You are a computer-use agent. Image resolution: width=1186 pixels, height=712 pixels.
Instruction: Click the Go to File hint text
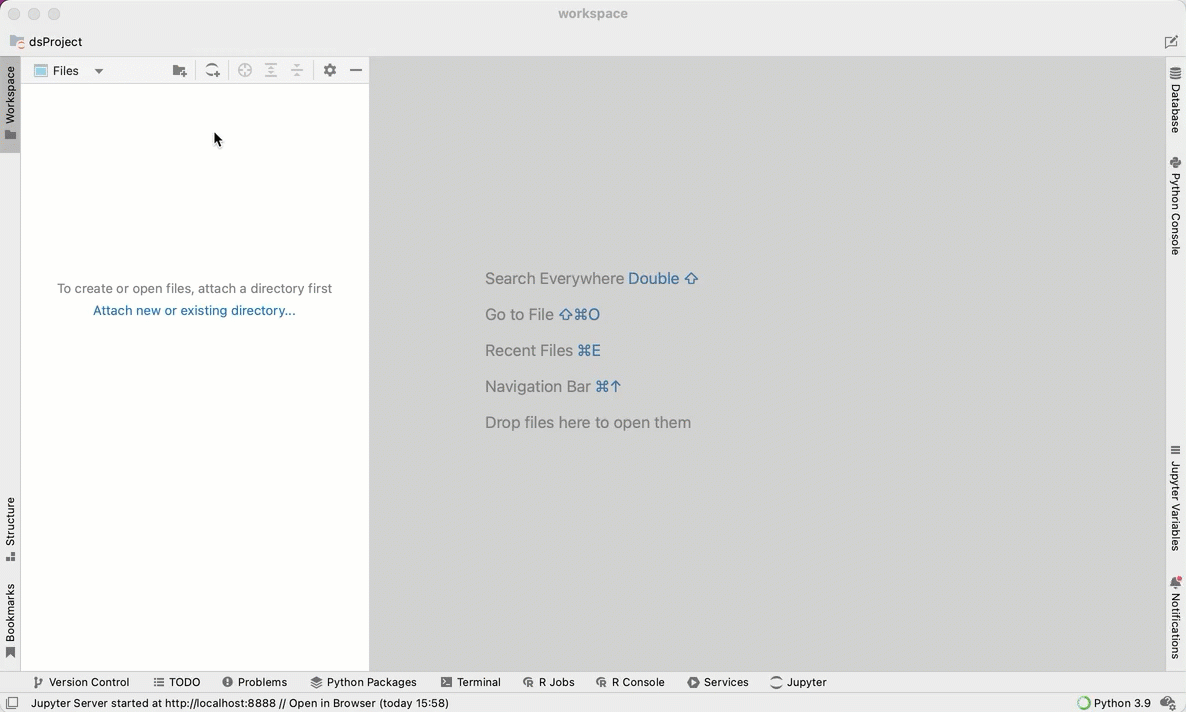coord(542,315)
